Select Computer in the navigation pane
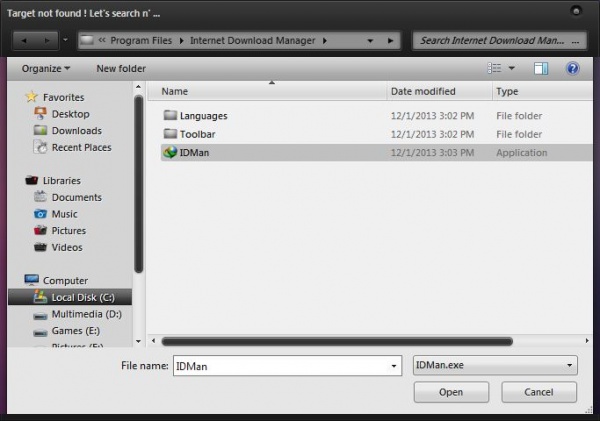Image resolution: width=600 pixels, height=421 pixels. coord(65,281)
